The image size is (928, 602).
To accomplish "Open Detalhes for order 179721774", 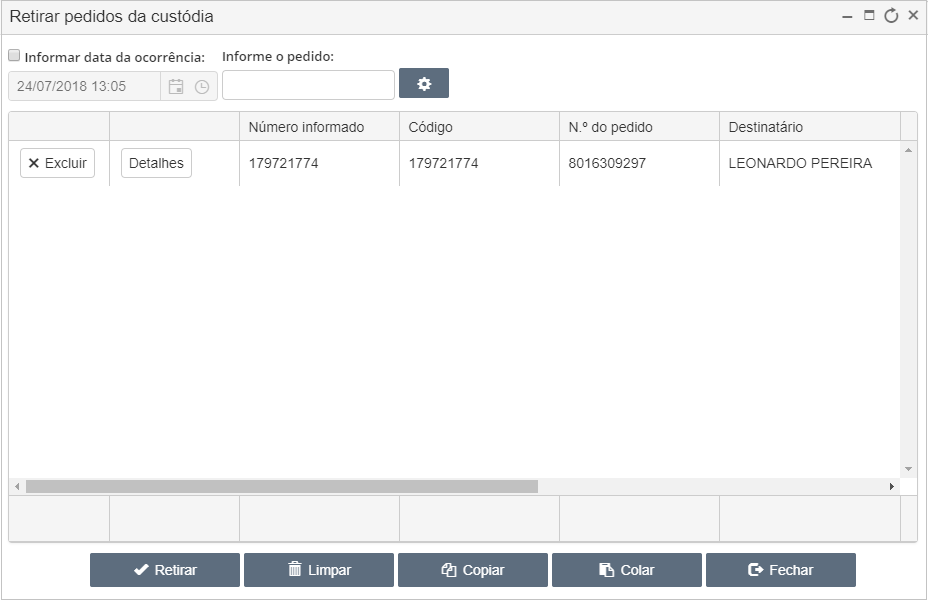I will pyautogui.click(x=156, y=163).
